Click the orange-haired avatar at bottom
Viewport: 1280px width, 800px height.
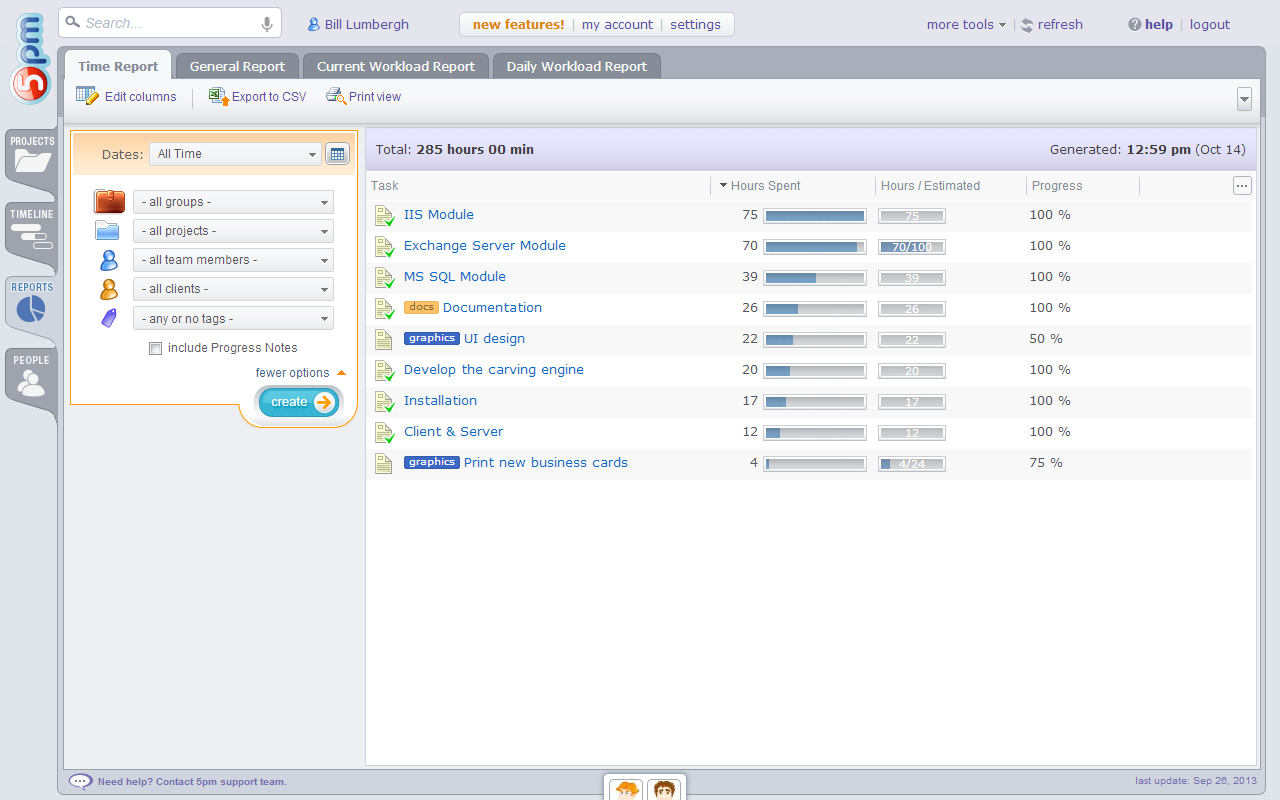click(627, 790)
